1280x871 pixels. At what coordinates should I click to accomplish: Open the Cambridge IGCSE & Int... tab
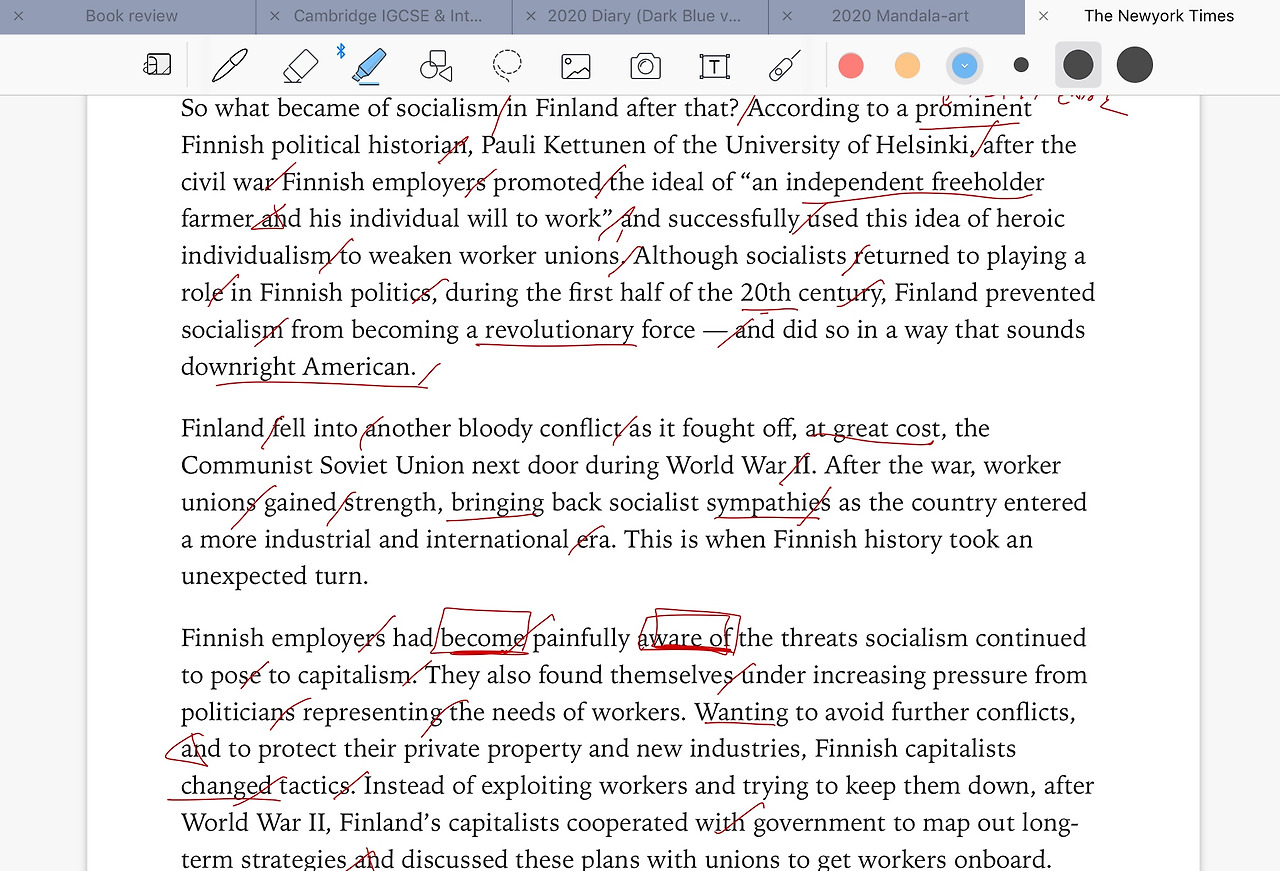coord(388,16)
